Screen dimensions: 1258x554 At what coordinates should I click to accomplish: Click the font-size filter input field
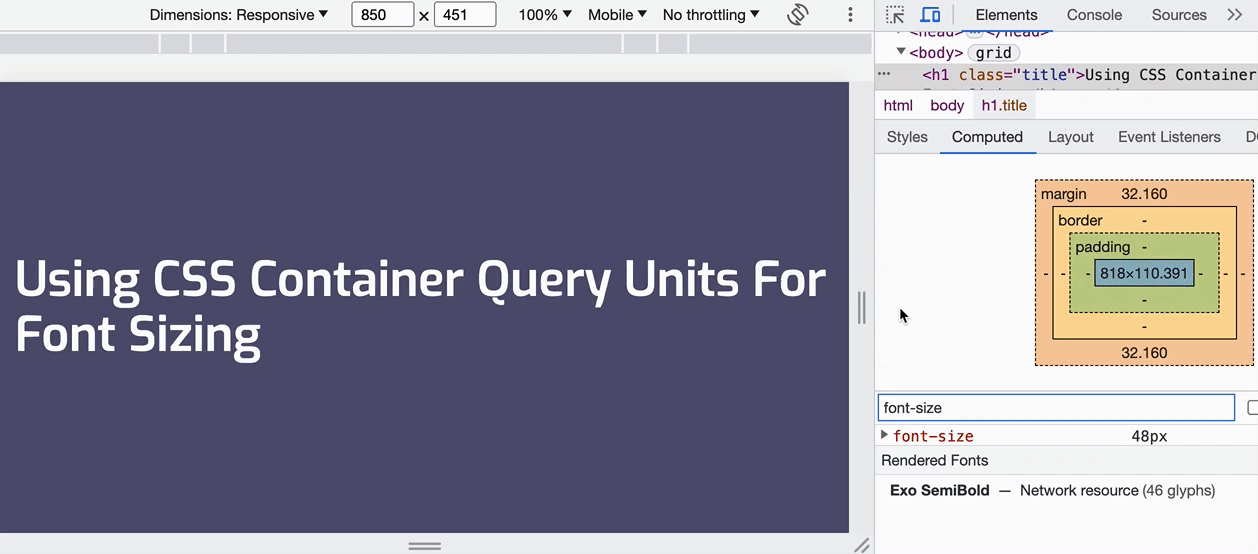1056,407
